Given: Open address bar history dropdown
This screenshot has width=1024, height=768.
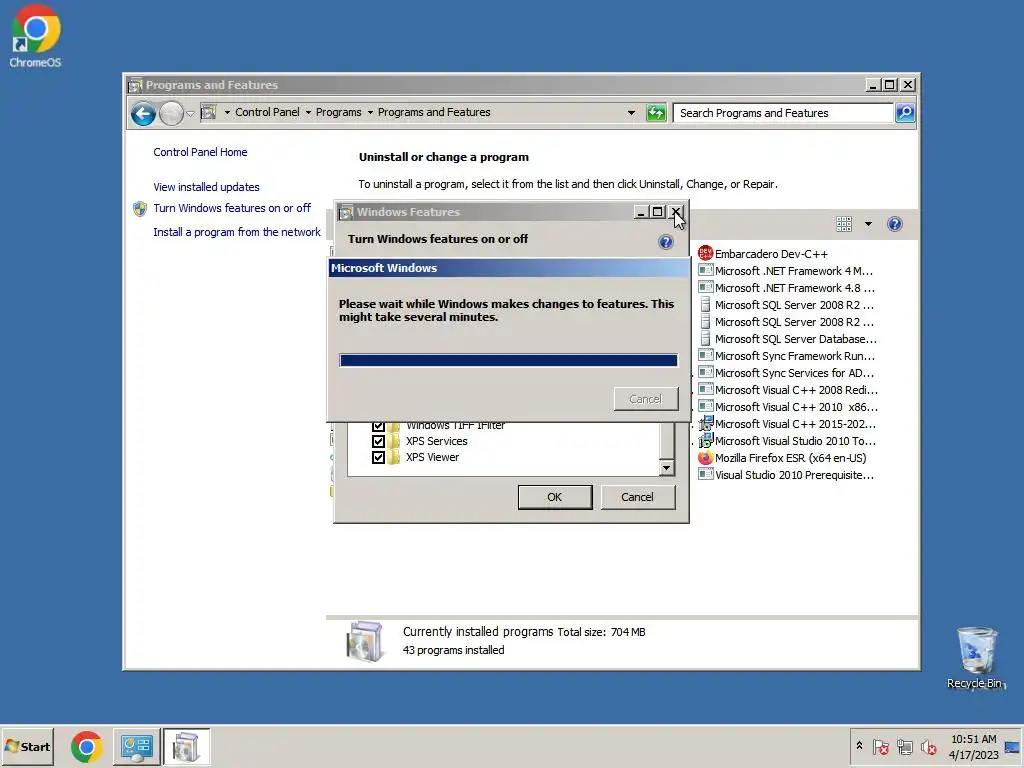Looking at the screenshot, I should [x=631, y=113].
